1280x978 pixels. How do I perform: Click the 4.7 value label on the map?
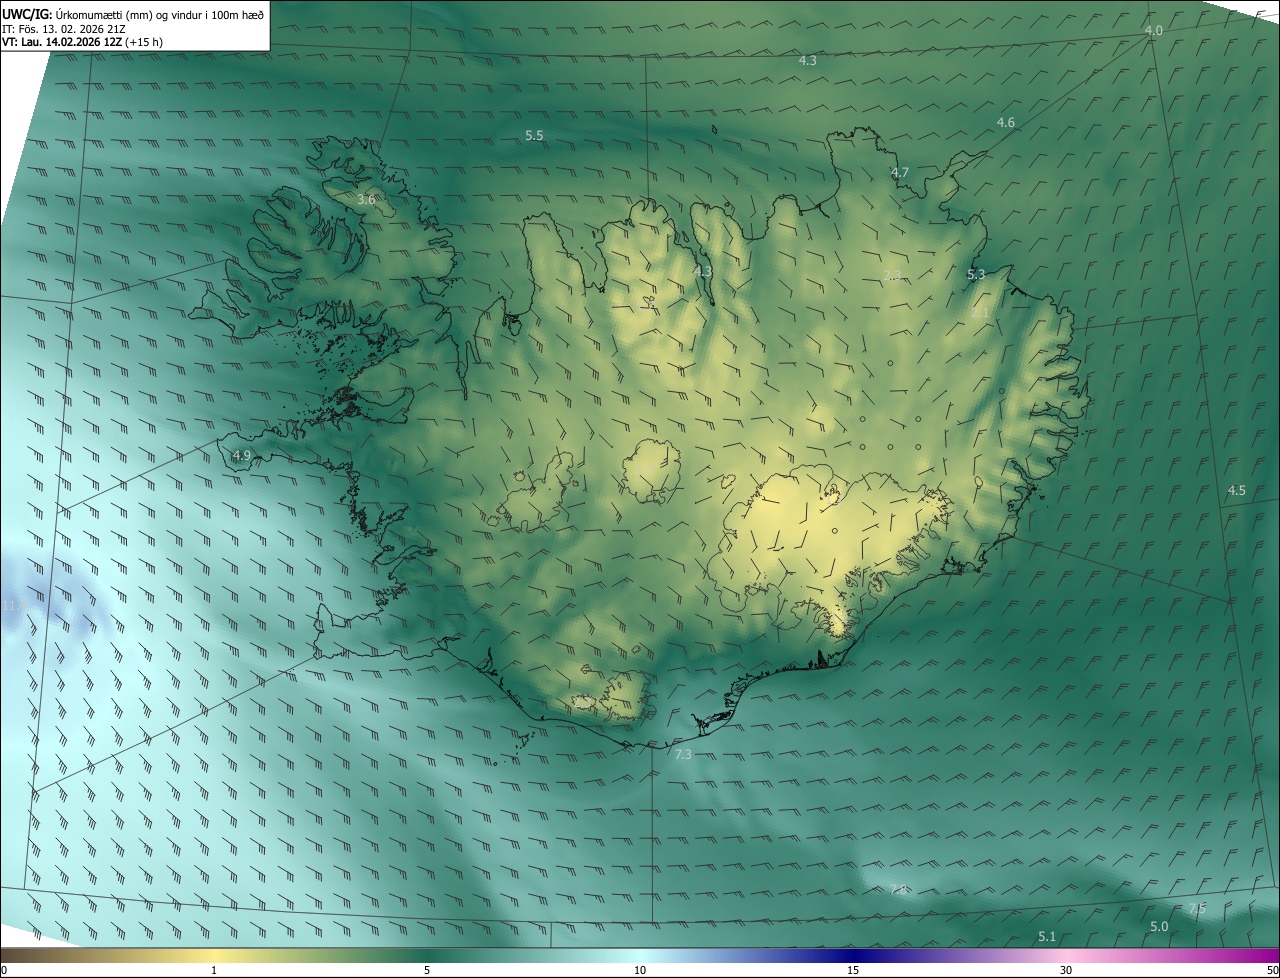(899, 172)
